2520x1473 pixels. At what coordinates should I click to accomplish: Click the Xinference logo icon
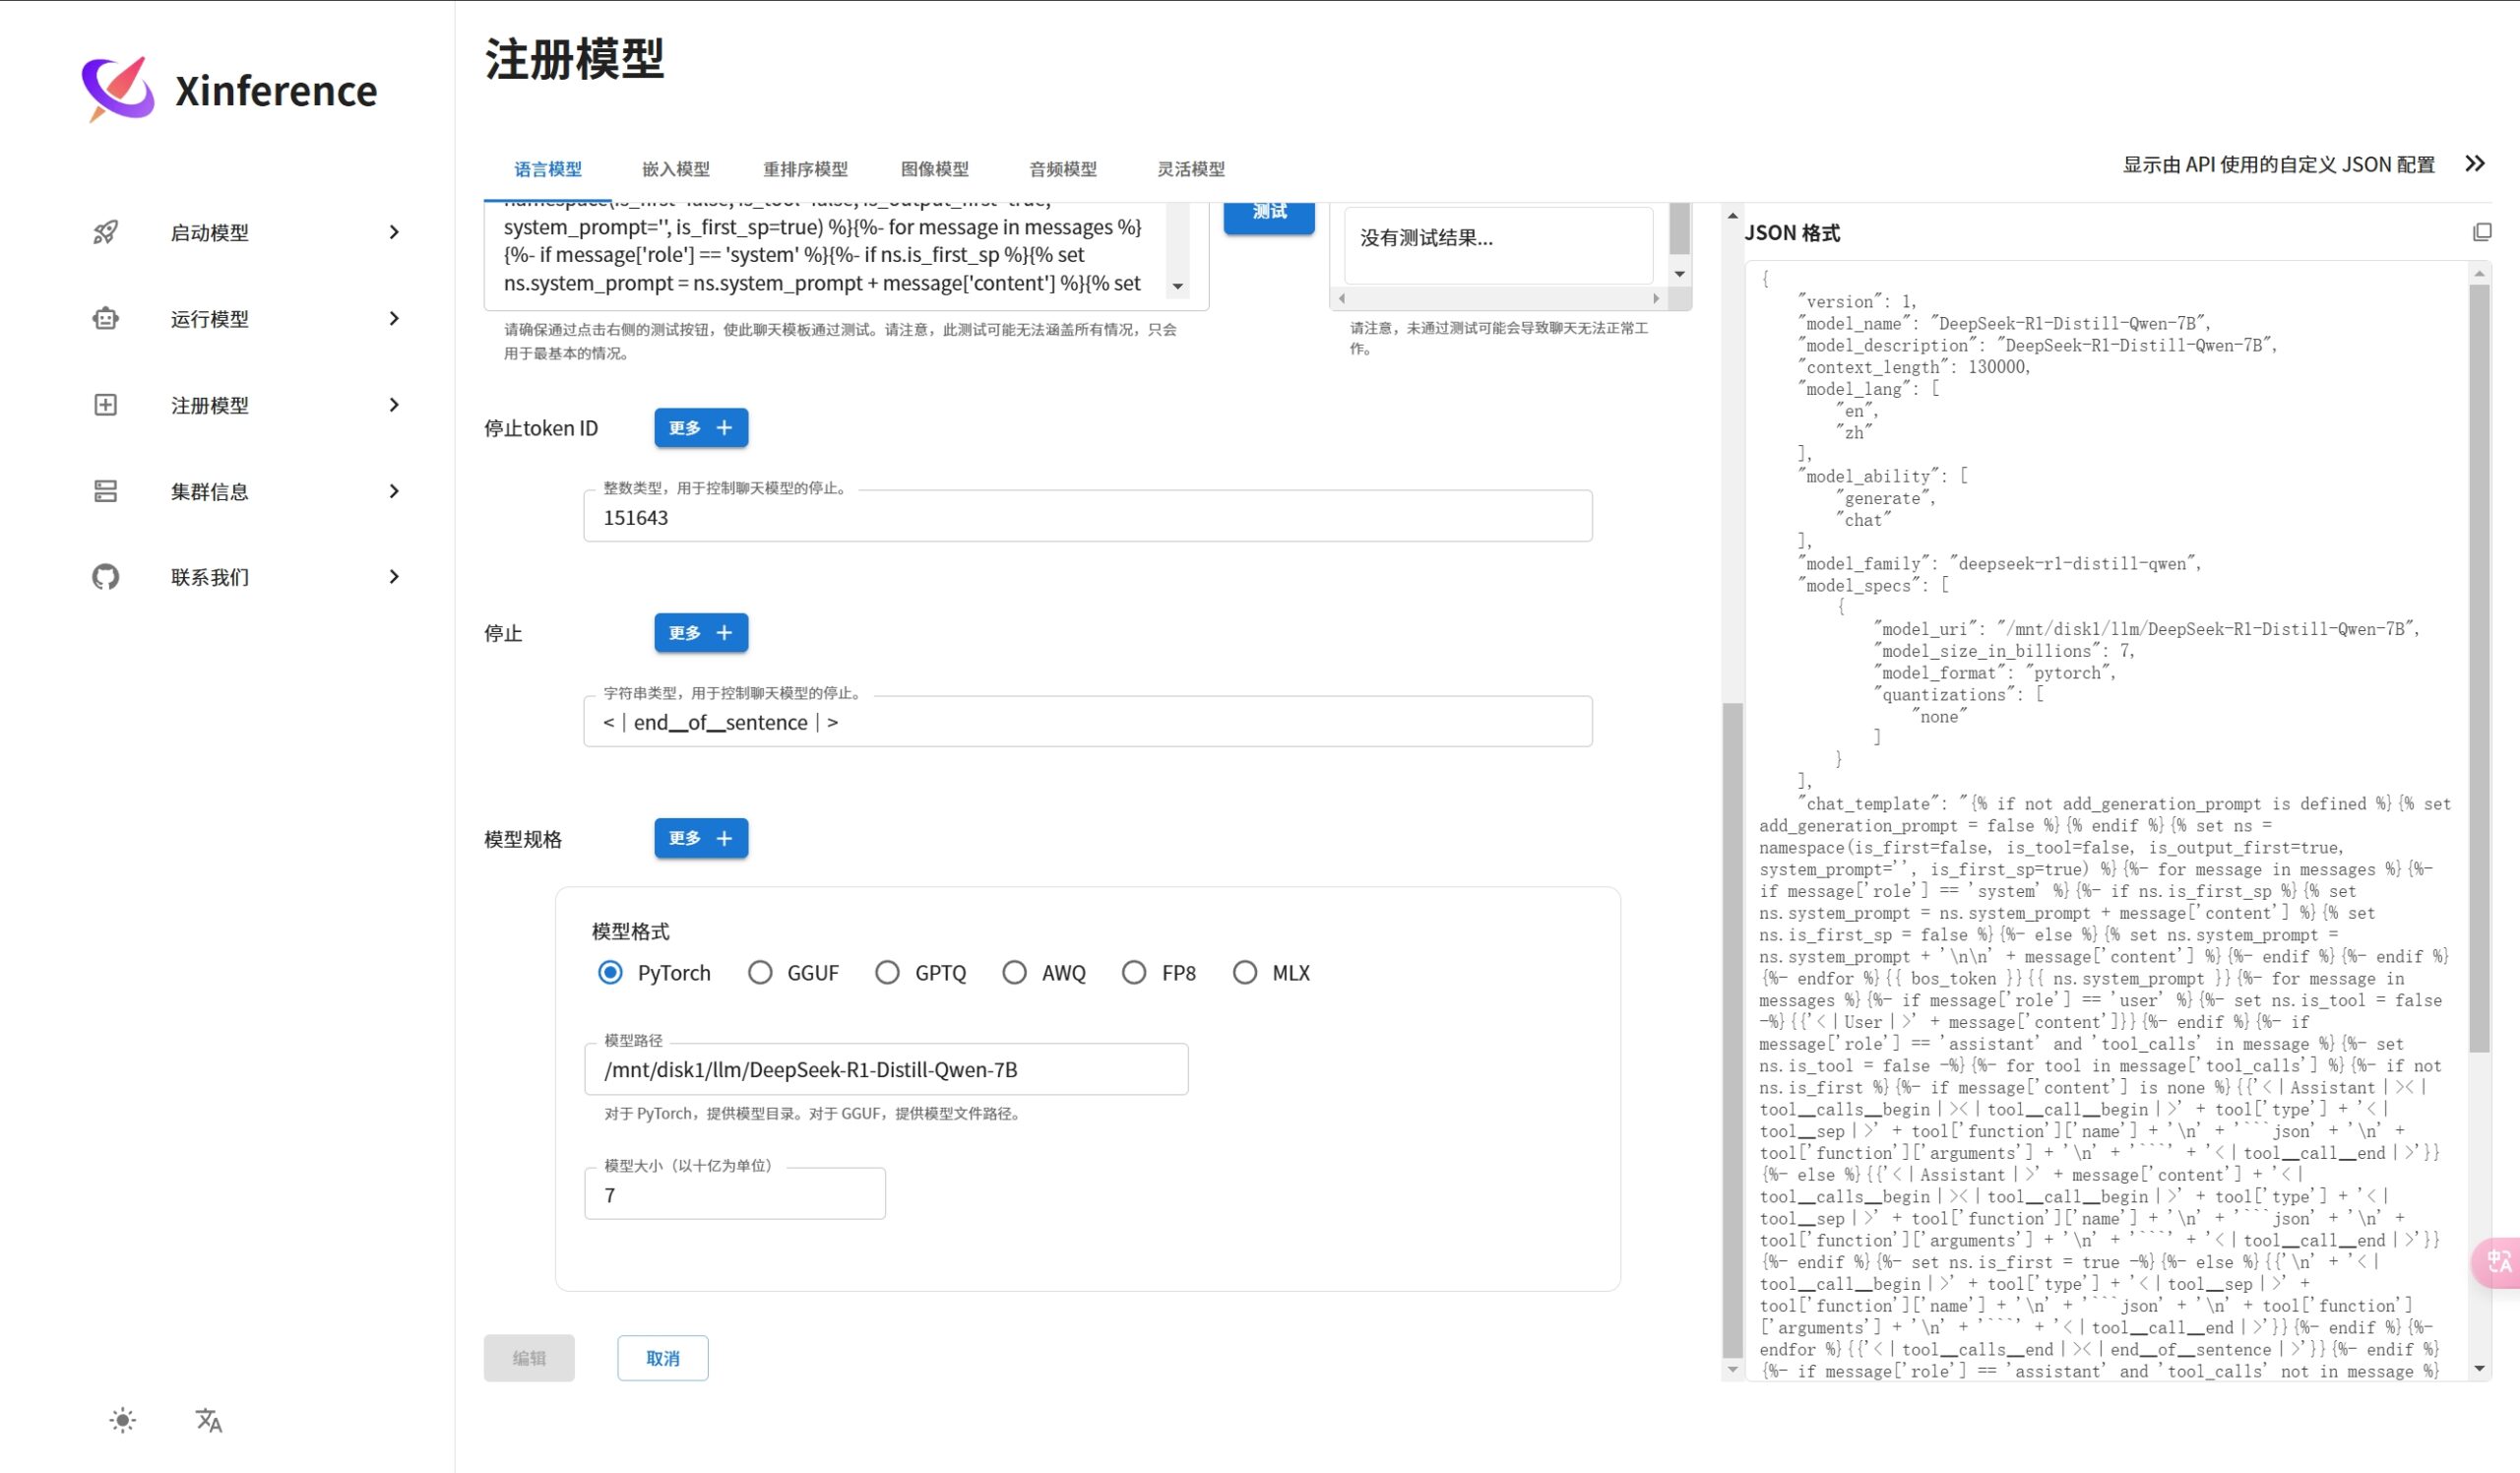tap(118, 89)
